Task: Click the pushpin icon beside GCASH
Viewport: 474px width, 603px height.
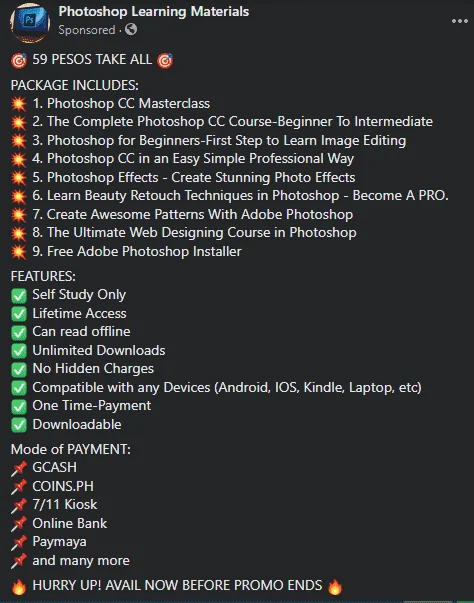Action: pyautogui.click(x=19, y=468)
